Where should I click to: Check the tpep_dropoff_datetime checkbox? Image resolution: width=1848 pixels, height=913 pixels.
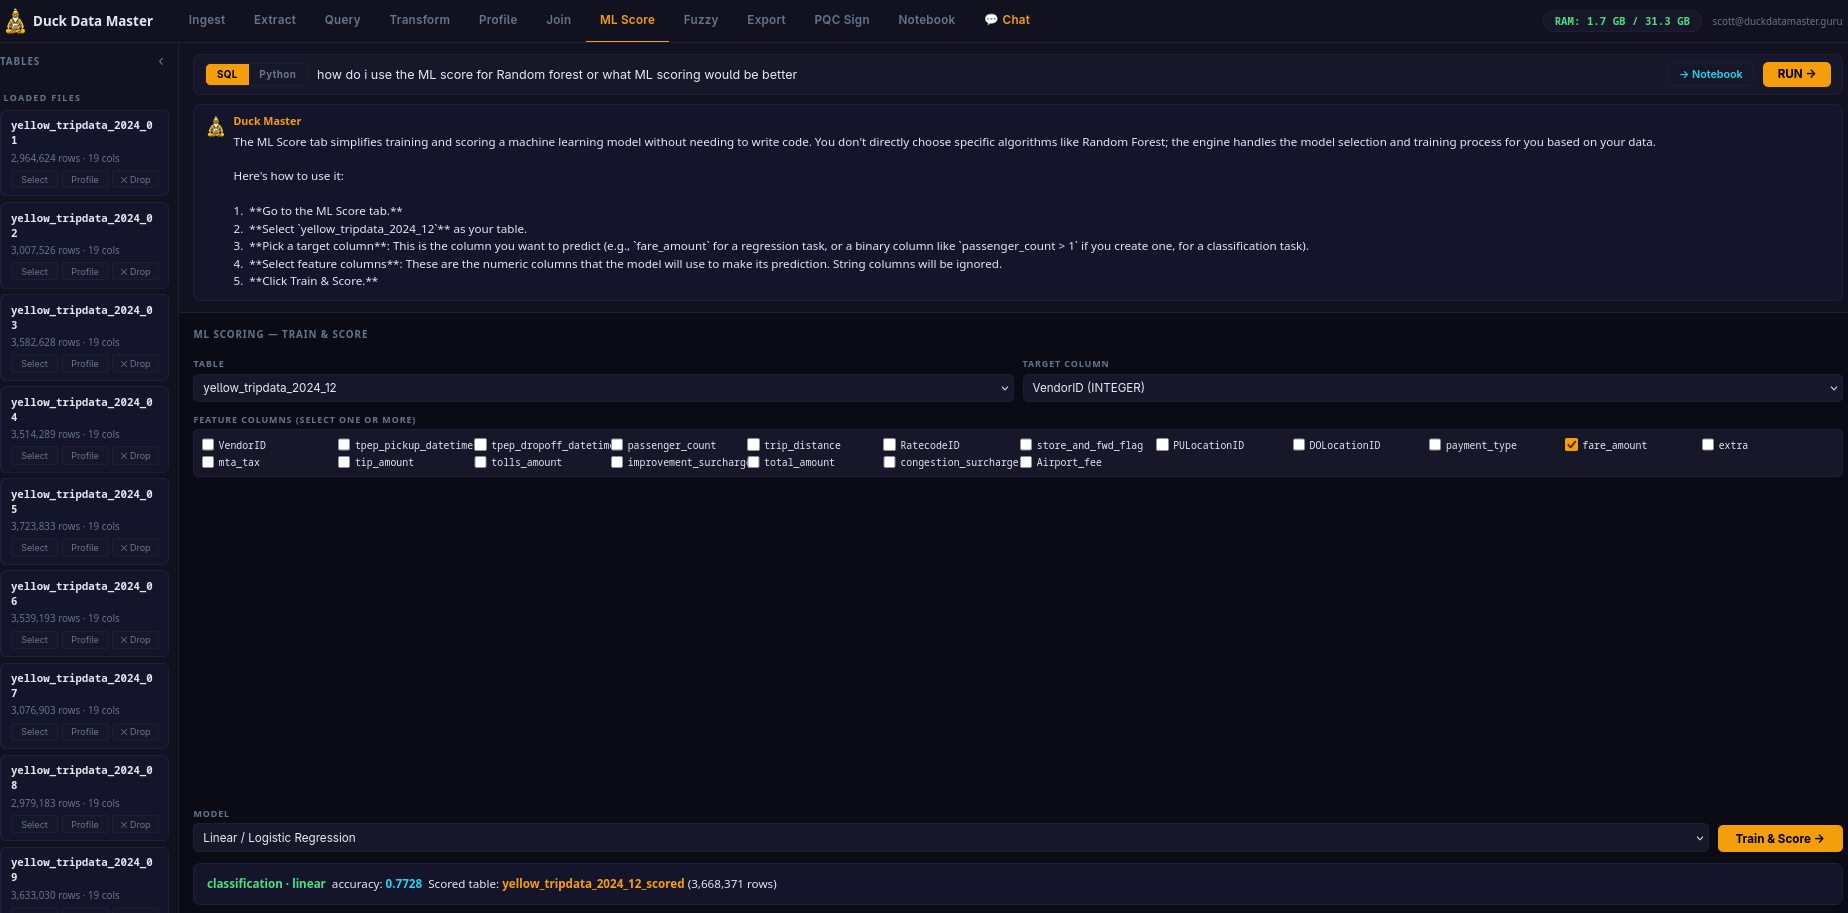click(481, 445)
